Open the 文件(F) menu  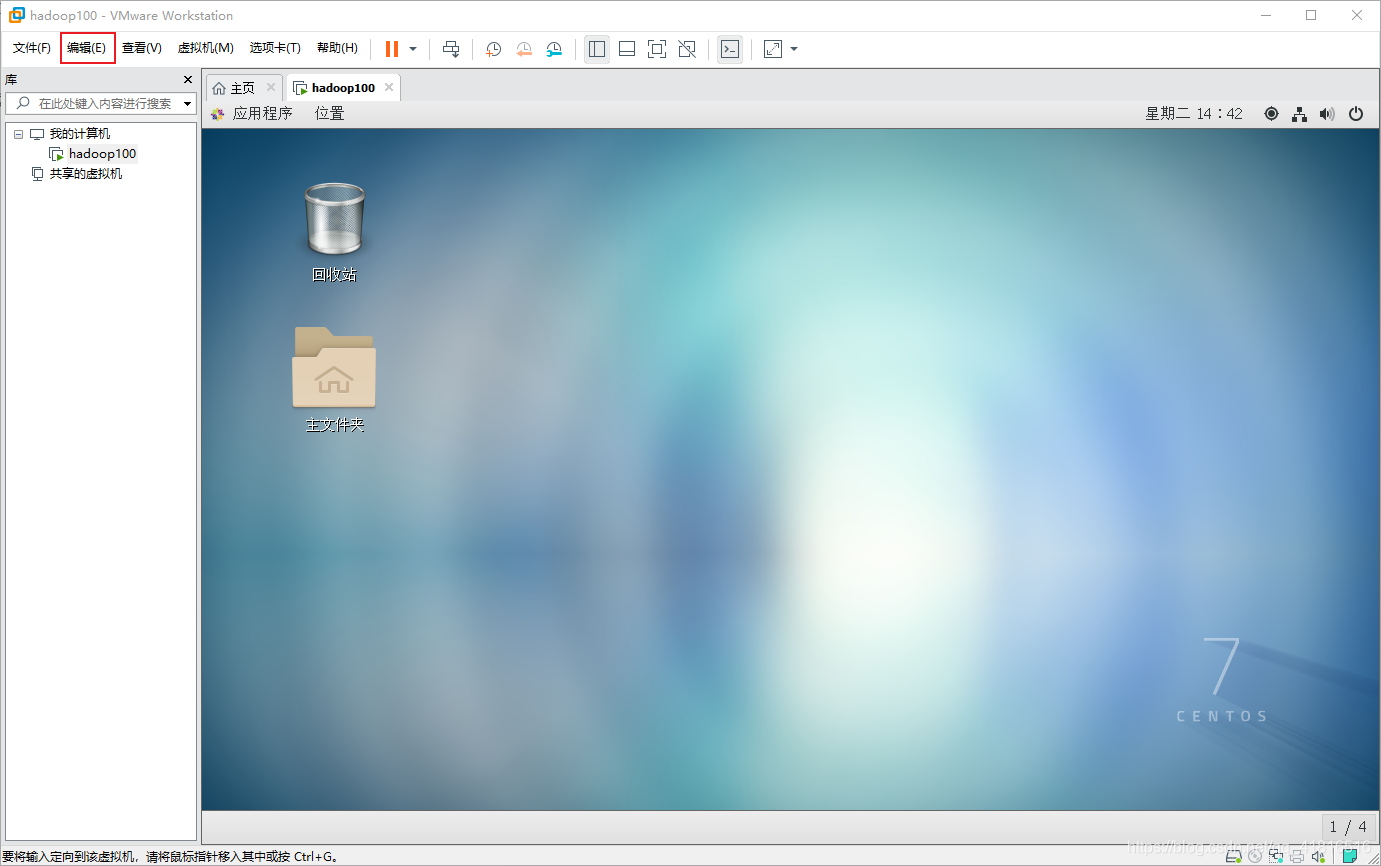tap(32, 48)
